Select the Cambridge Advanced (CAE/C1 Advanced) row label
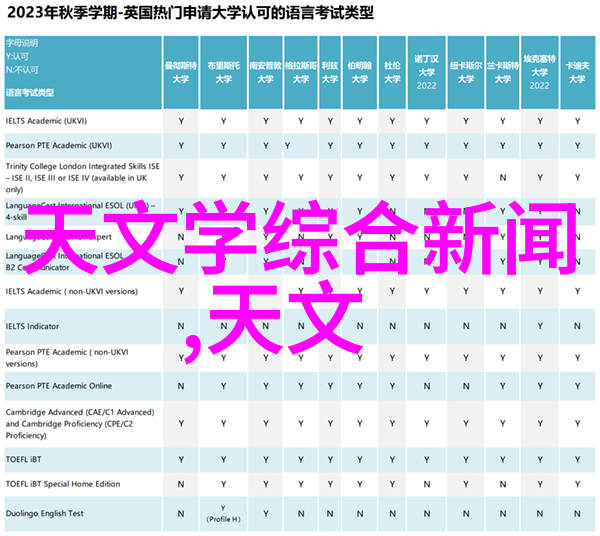Image resolution: width=600 pixels, height=536 pixels. [80, 424]
